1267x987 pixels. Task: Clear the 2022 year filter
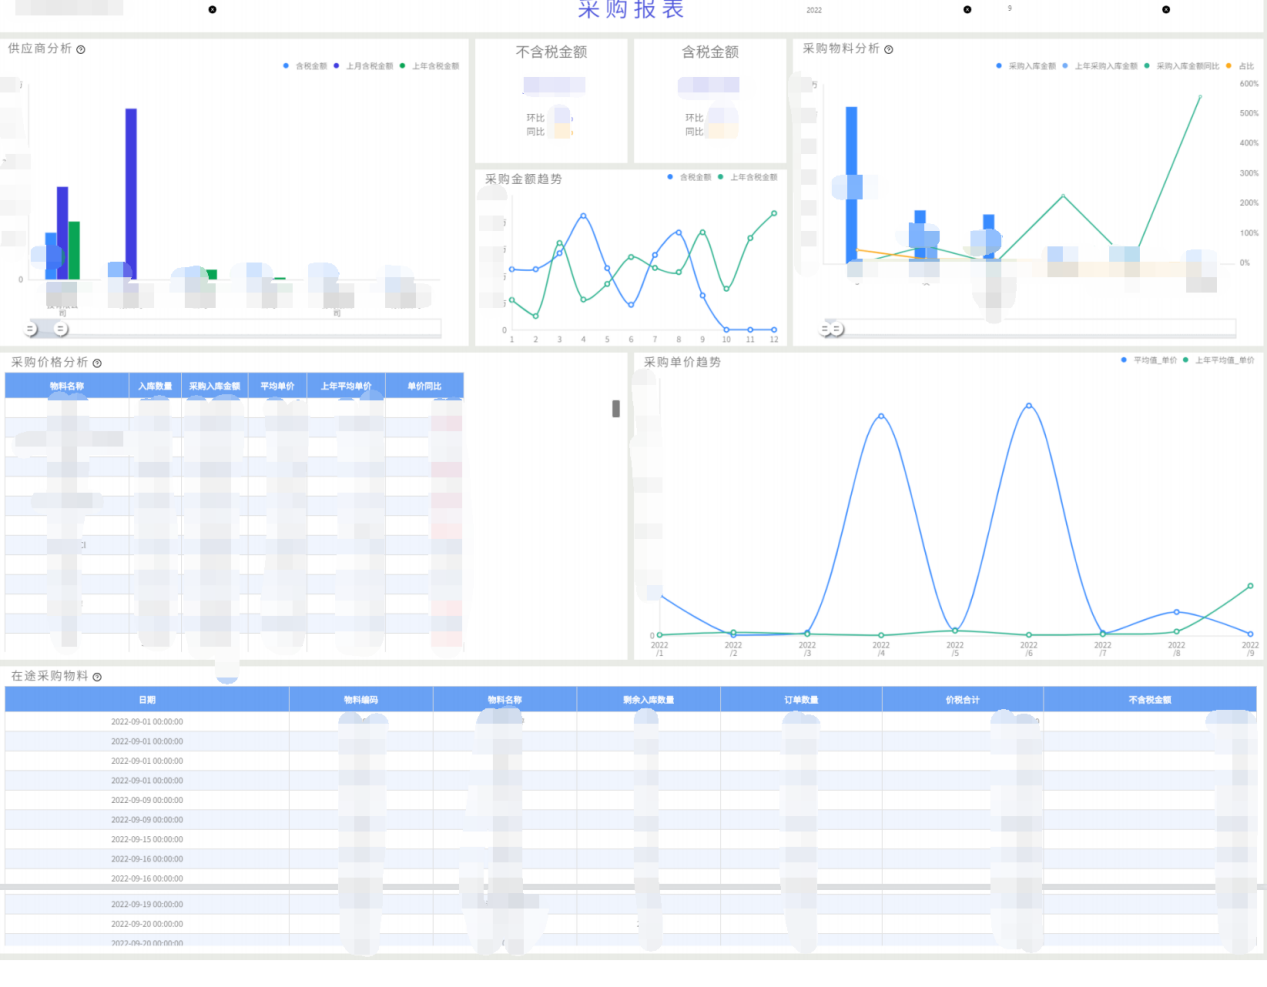pos(967,9)
